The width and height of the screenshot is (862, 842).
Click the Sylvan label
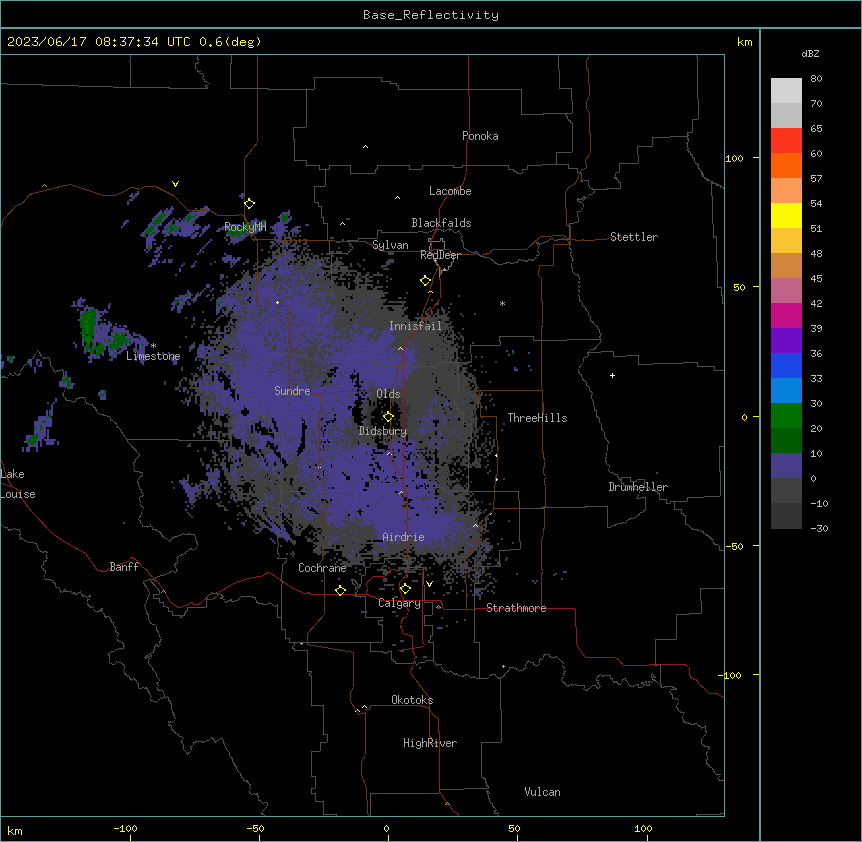pyautogui.click(x=390, y=245)
